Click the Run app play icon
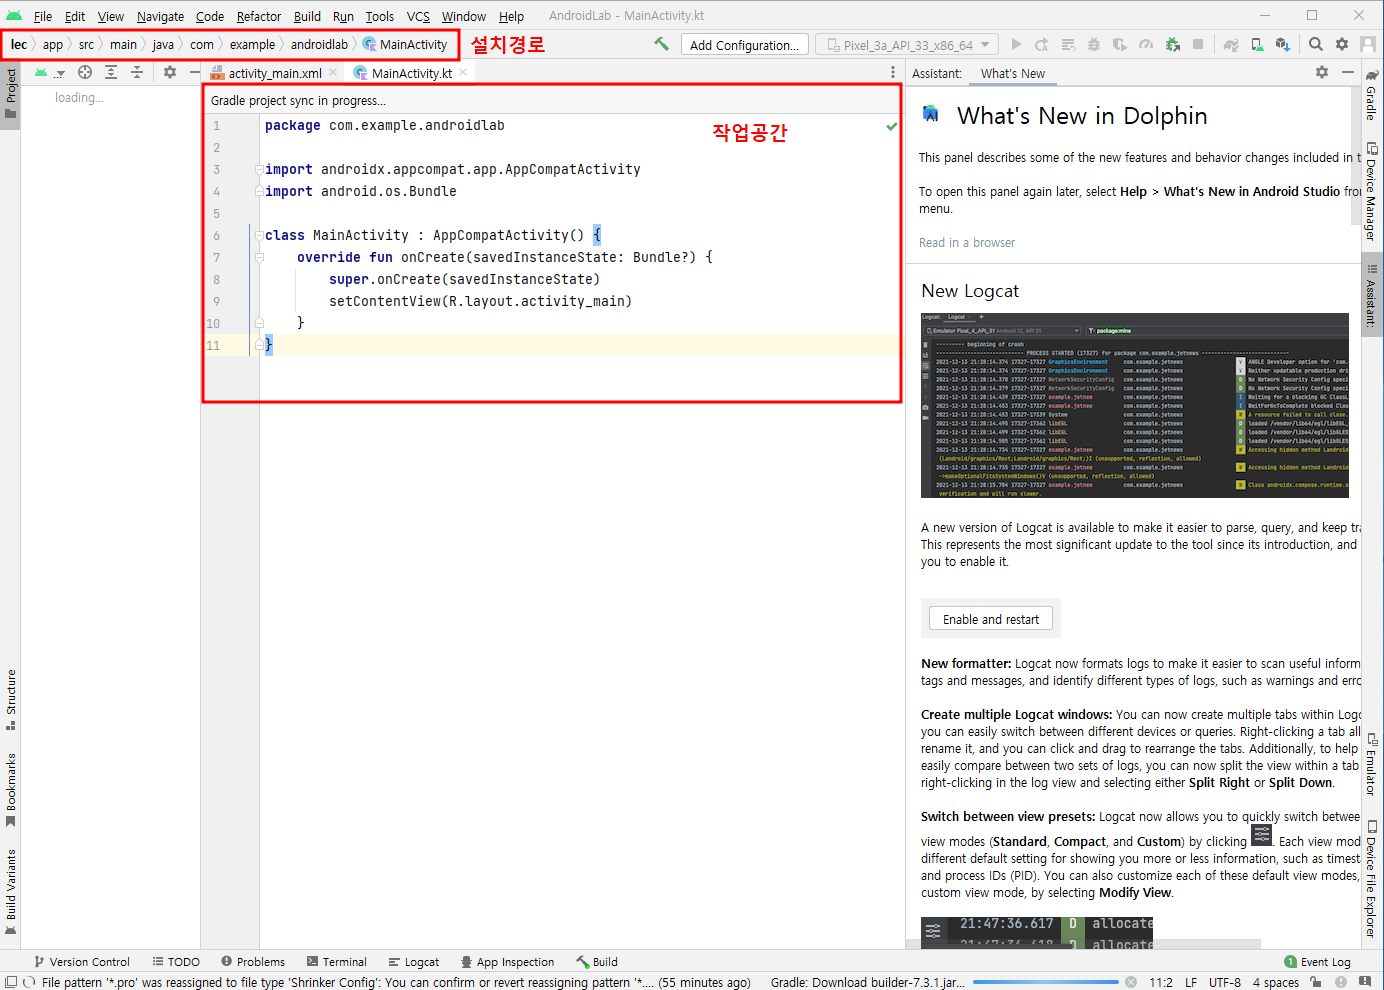 click(x=1016, y=44)
